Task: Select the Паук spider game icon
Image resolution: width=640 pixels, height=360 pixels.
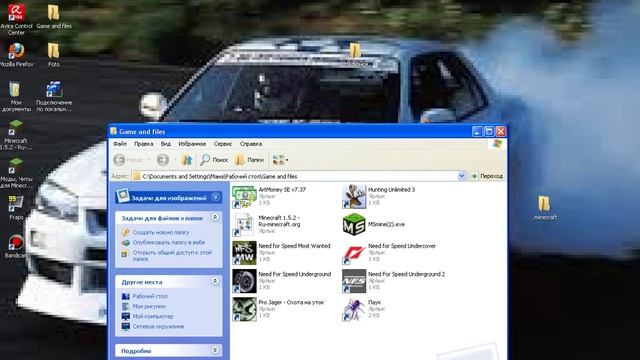Action: pyautogui.click(x=354, y=309)
